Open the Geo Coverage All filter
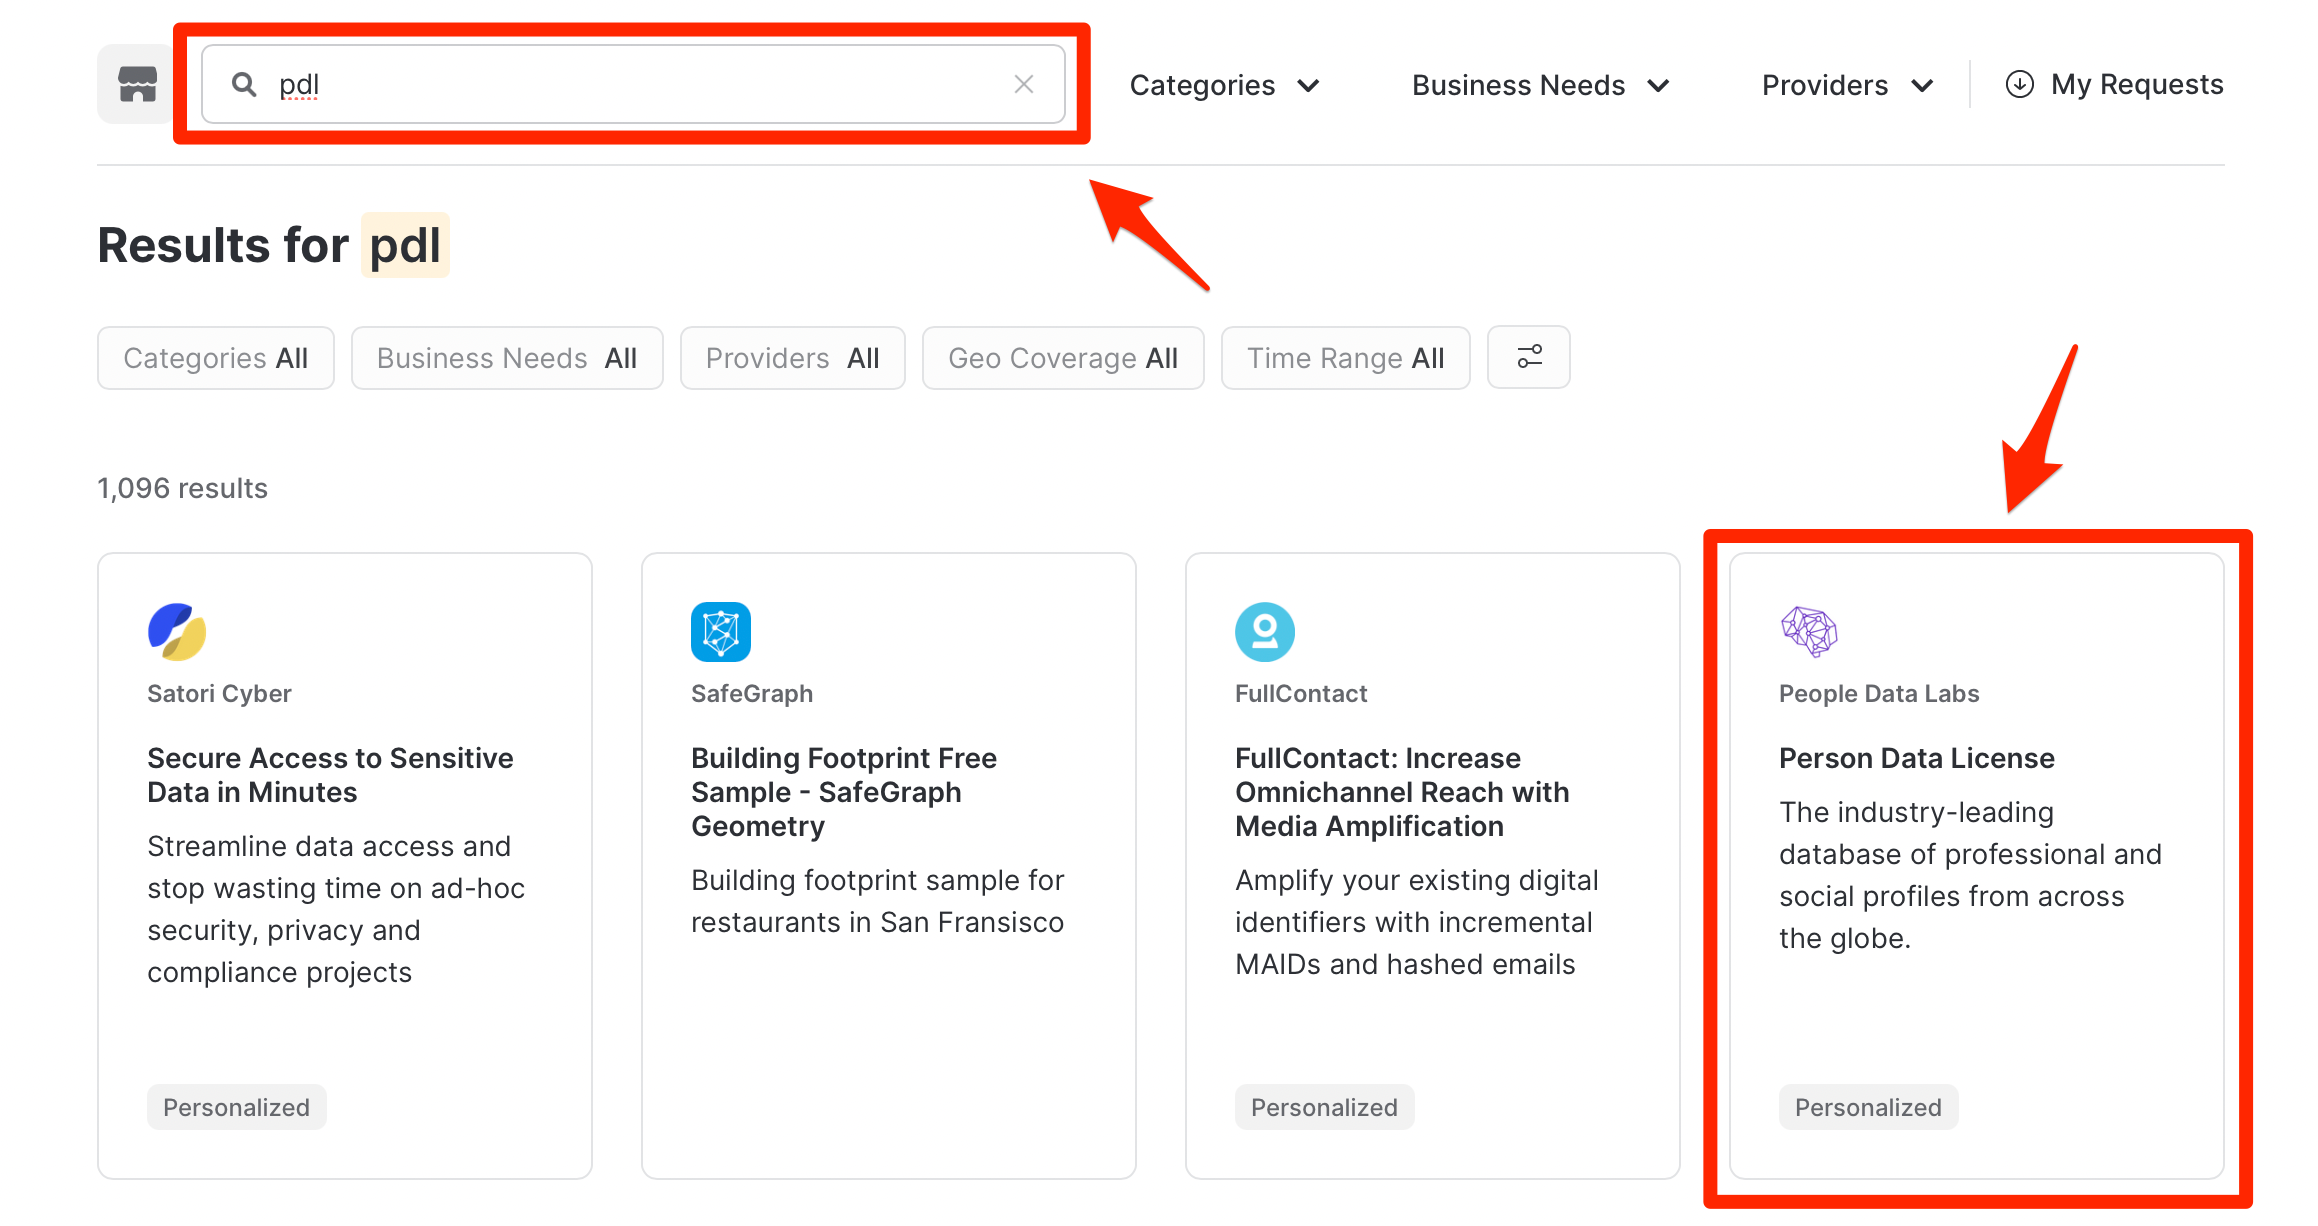This screenshot has height=1226, width=2318. point(1062,358)
